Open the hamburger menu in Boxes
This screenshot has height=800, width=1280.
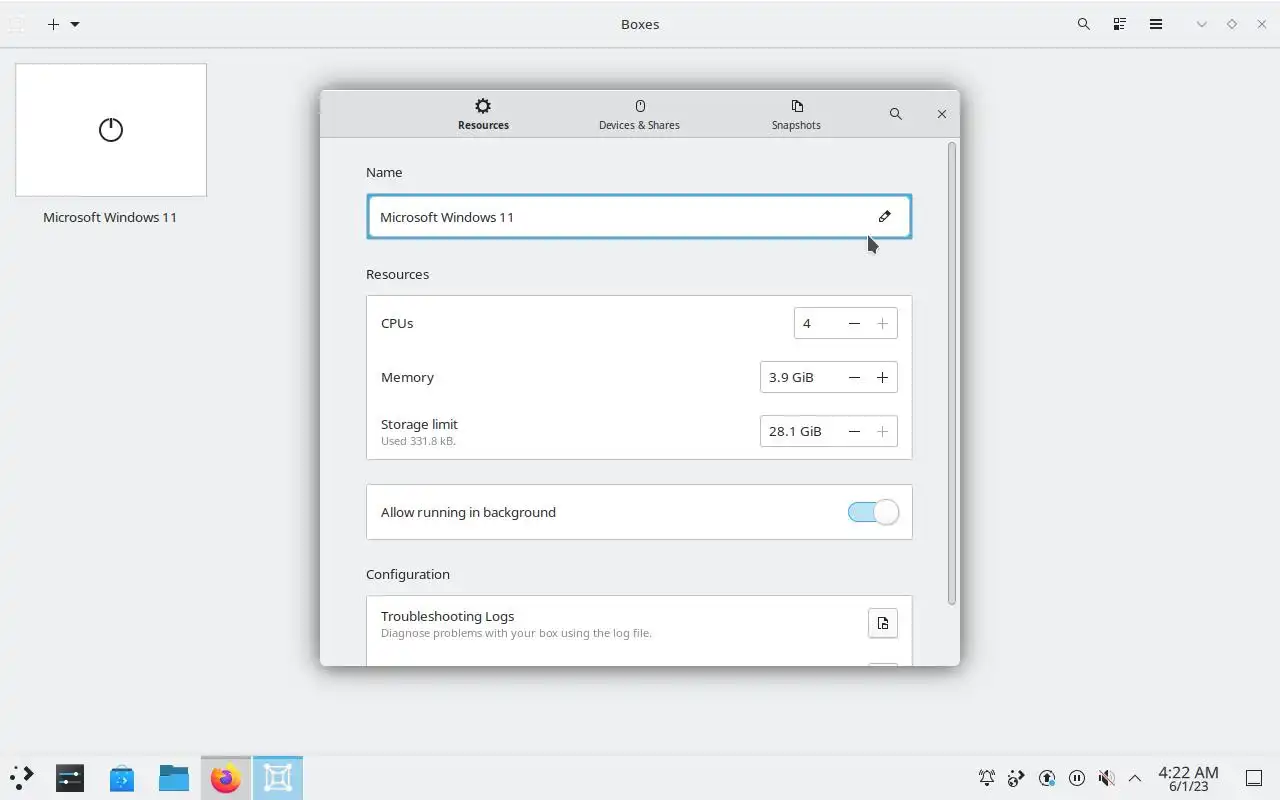click(x=1156, y=24)
